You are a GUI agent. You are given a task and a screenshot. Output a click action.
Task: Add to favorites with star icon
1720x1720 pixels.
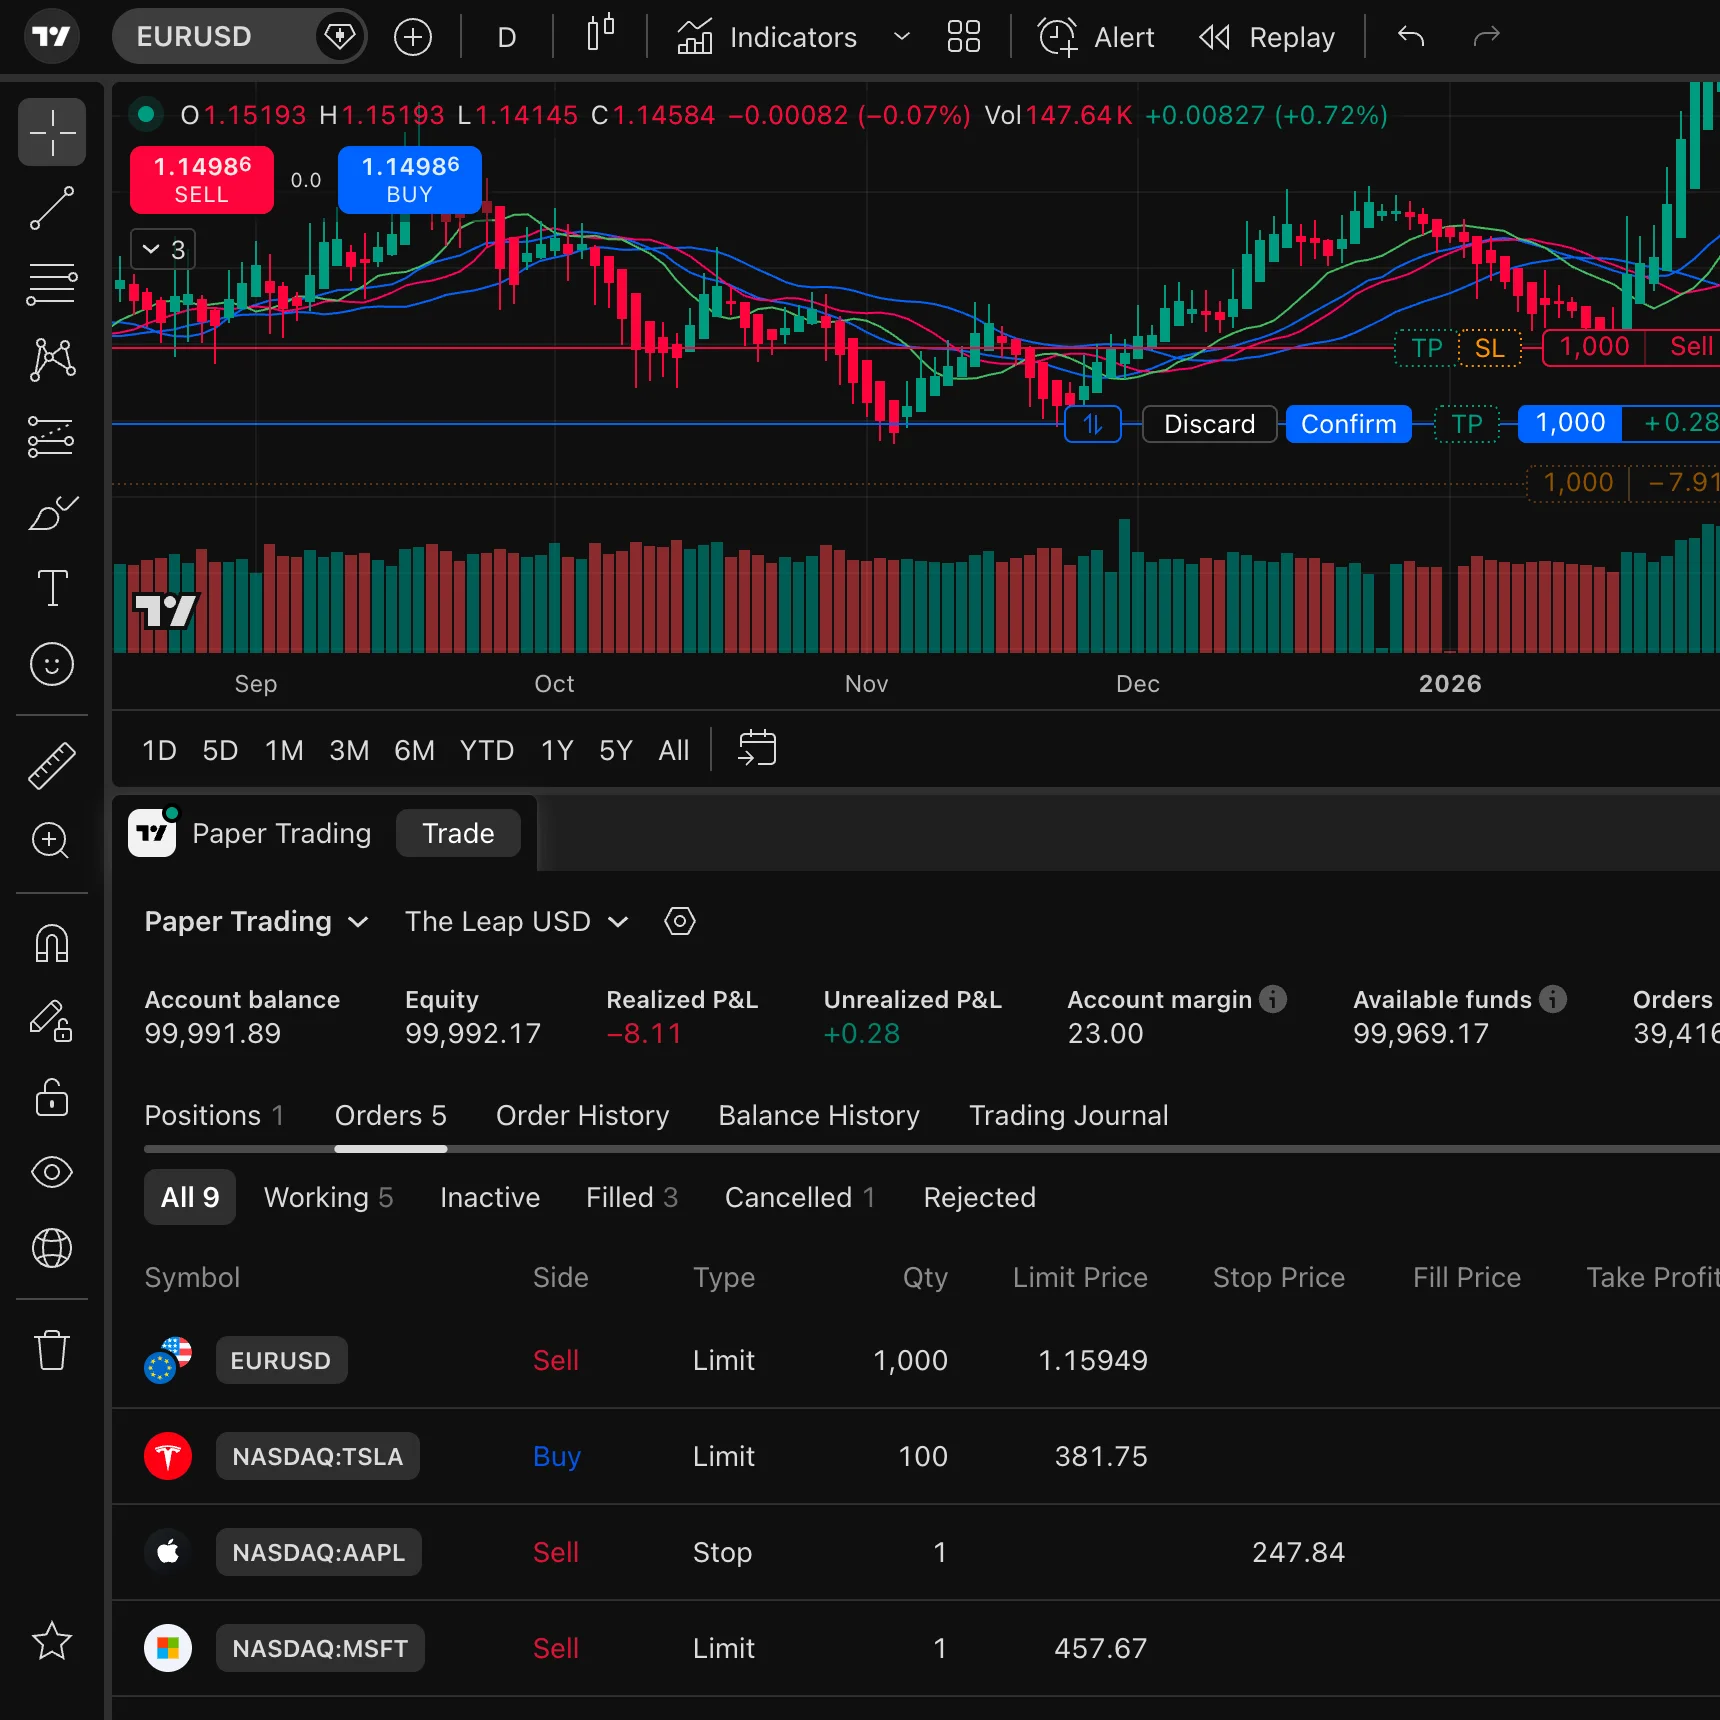click(52, 1641)
